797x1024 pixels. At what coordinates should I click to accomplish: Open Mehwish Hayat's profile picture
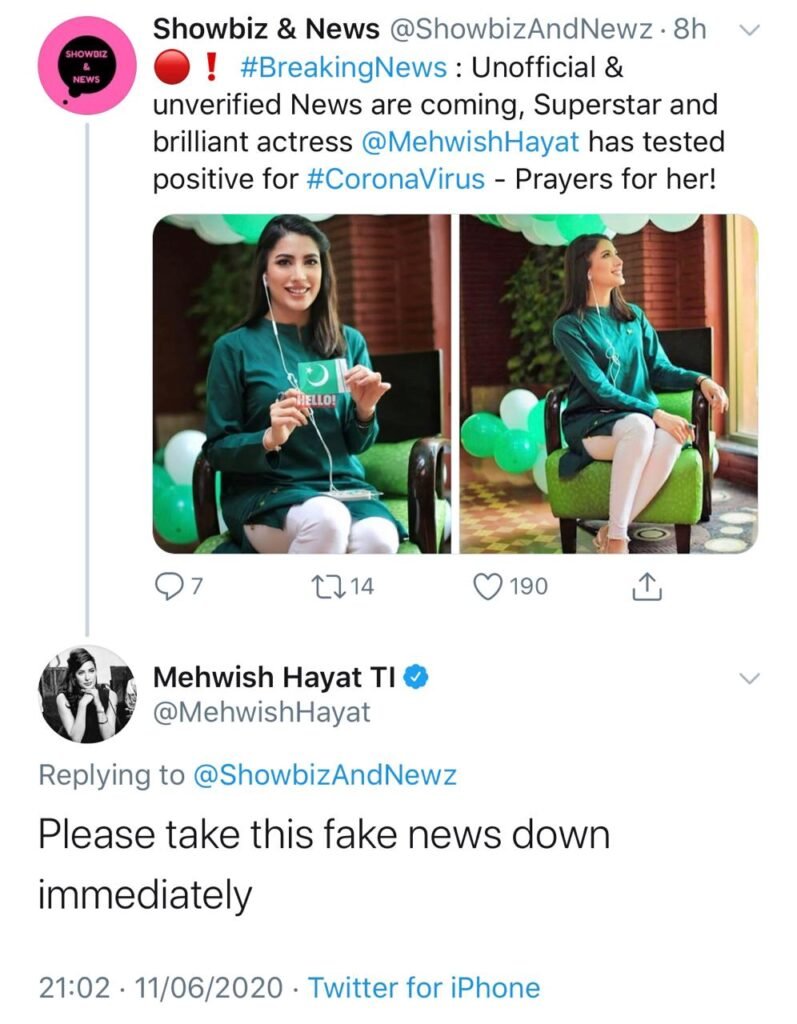coord(86,693)
